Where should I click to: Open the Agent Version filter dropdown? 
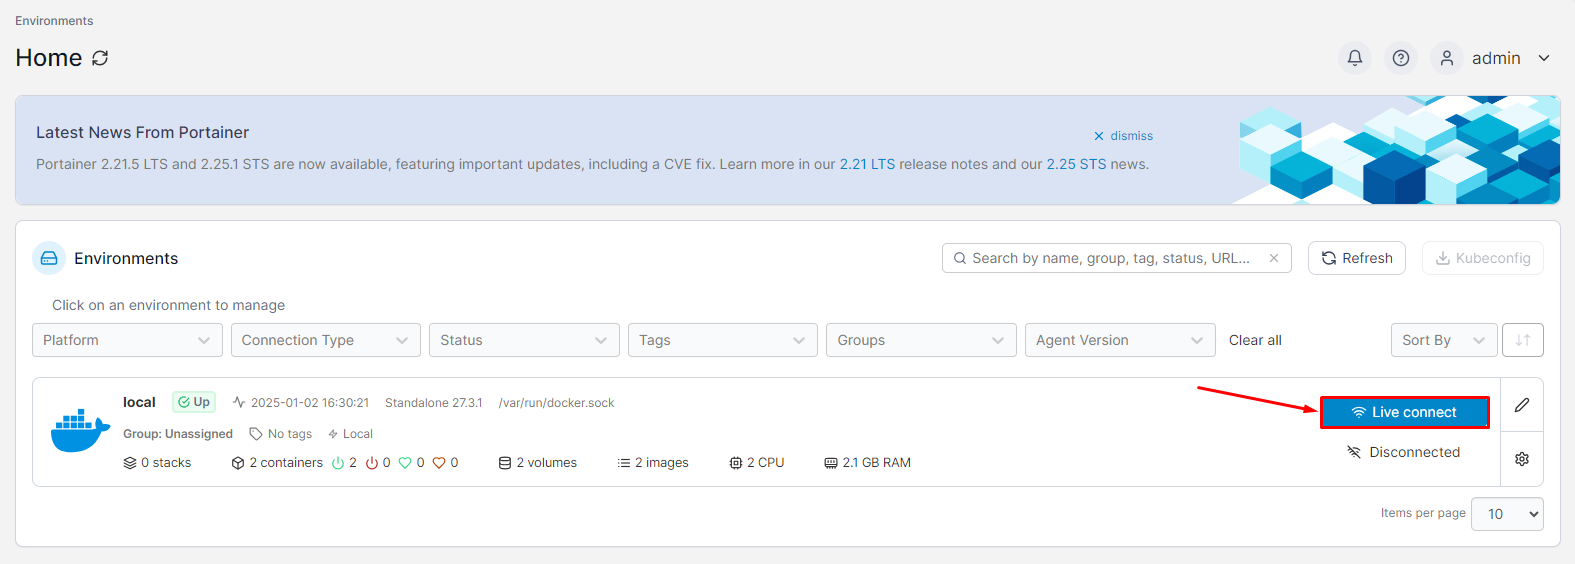[x=1120, y=340]
